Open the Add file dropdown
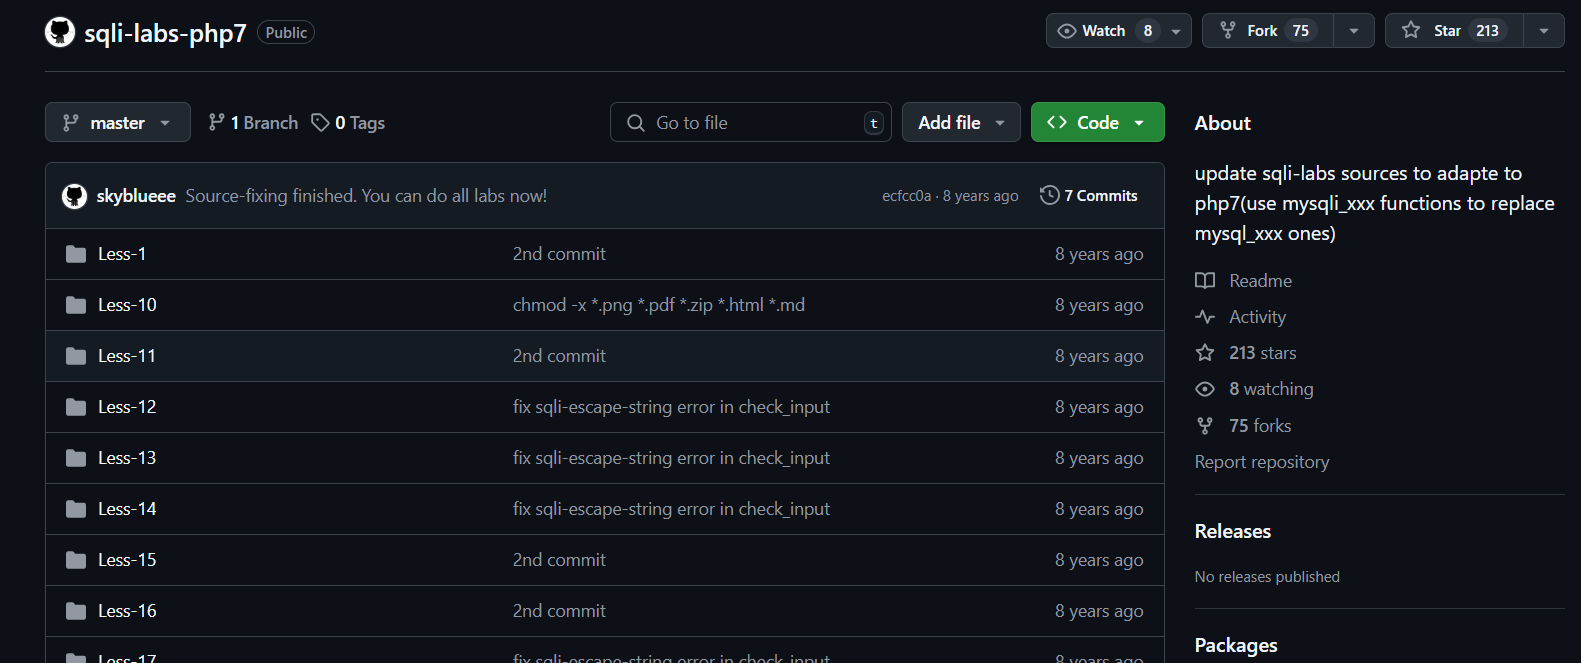 [x=961, y=122]
